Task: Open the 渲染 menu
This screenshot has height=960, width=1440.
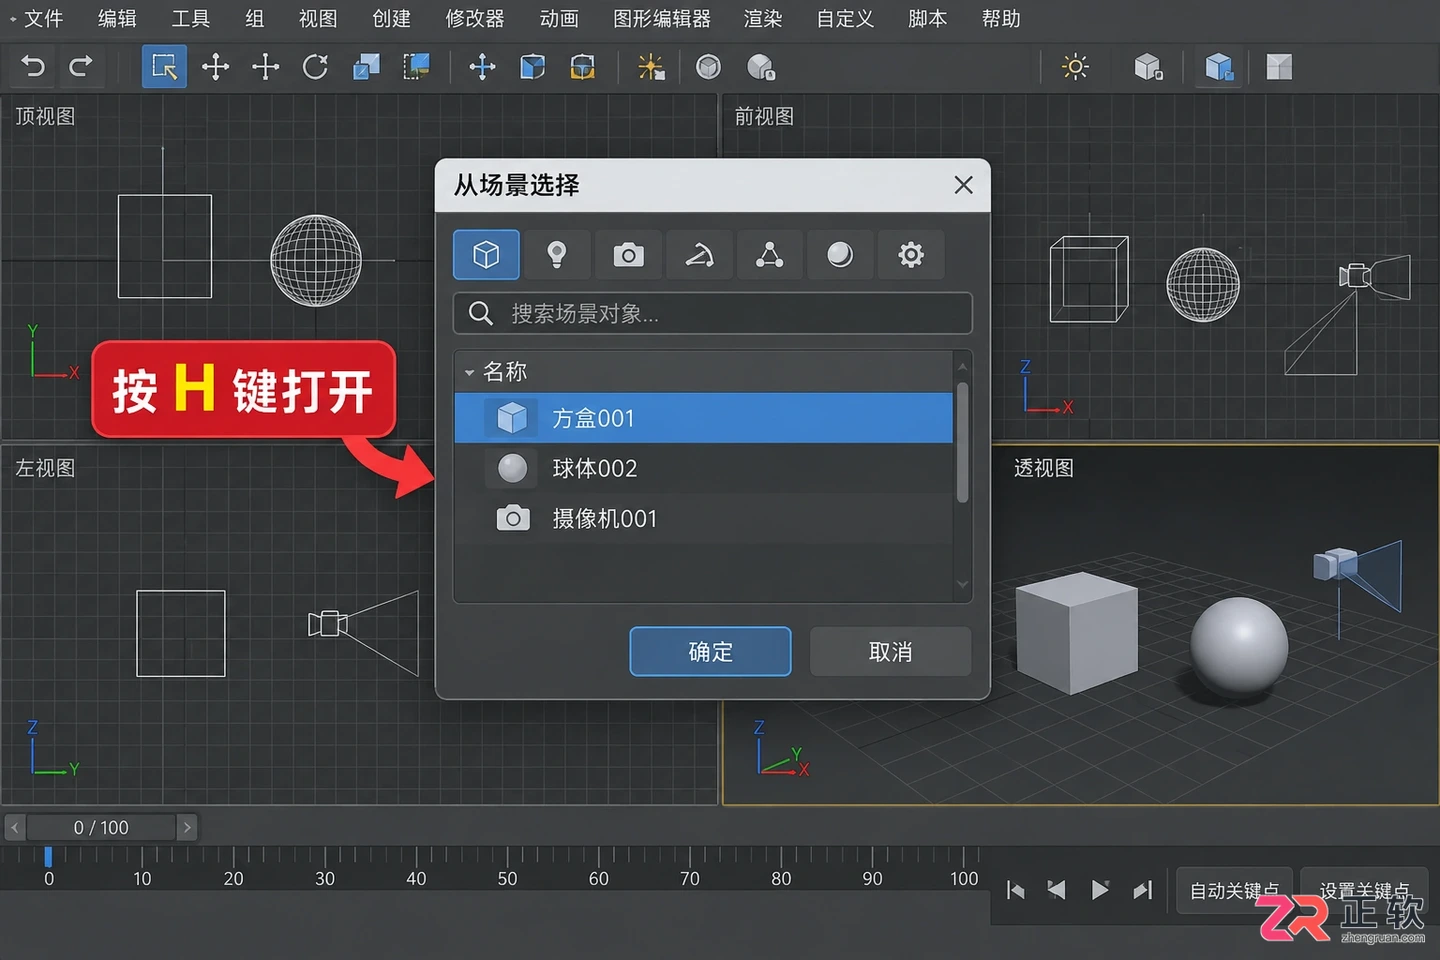Action: pos(763,19)
